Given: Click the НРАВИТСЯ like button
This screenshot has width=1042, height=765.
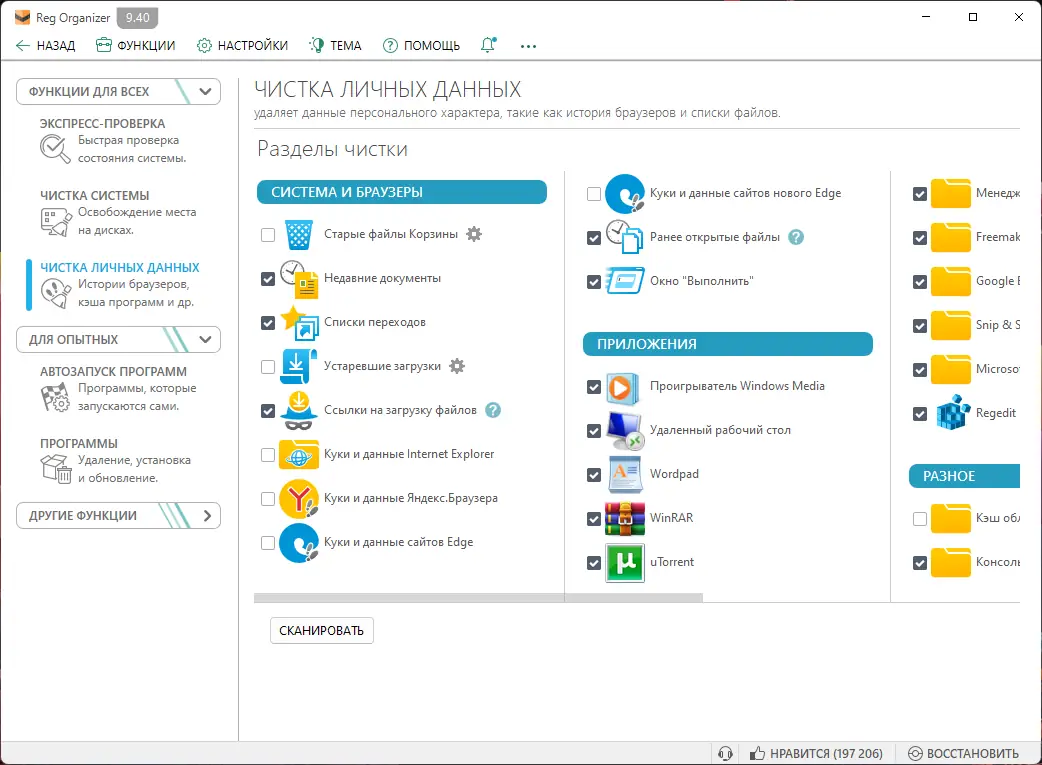Looking at the screenshot, I should (x=816, y=753).
